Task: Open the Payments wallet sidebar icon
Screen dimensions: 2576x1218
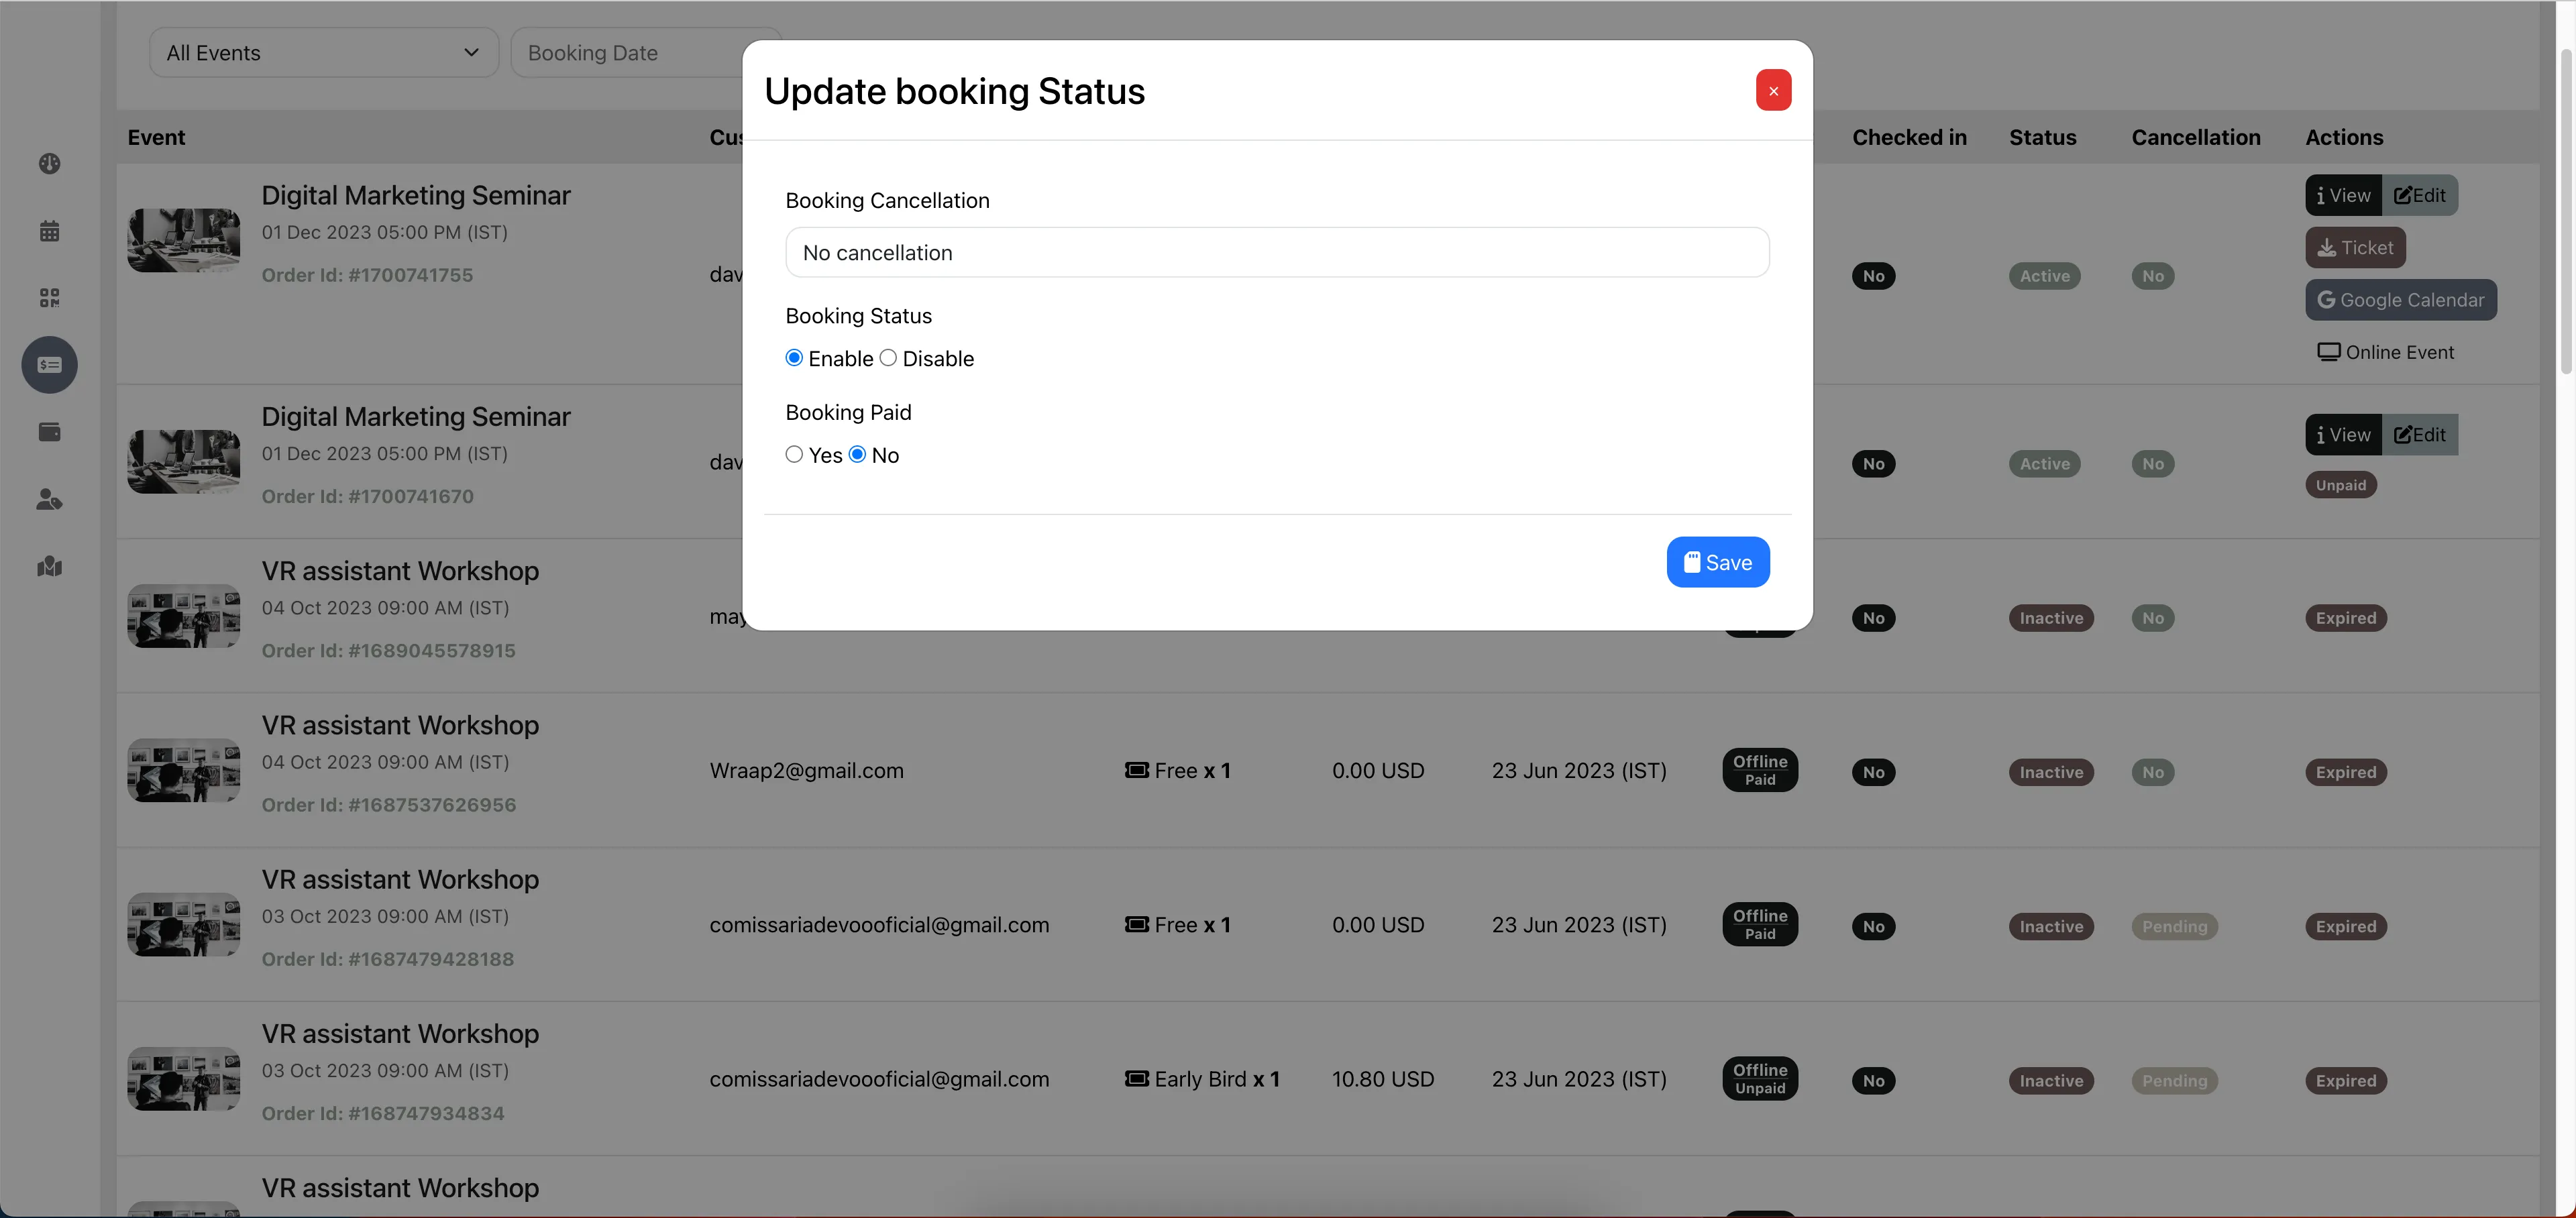Action: (x=49, y=431)
